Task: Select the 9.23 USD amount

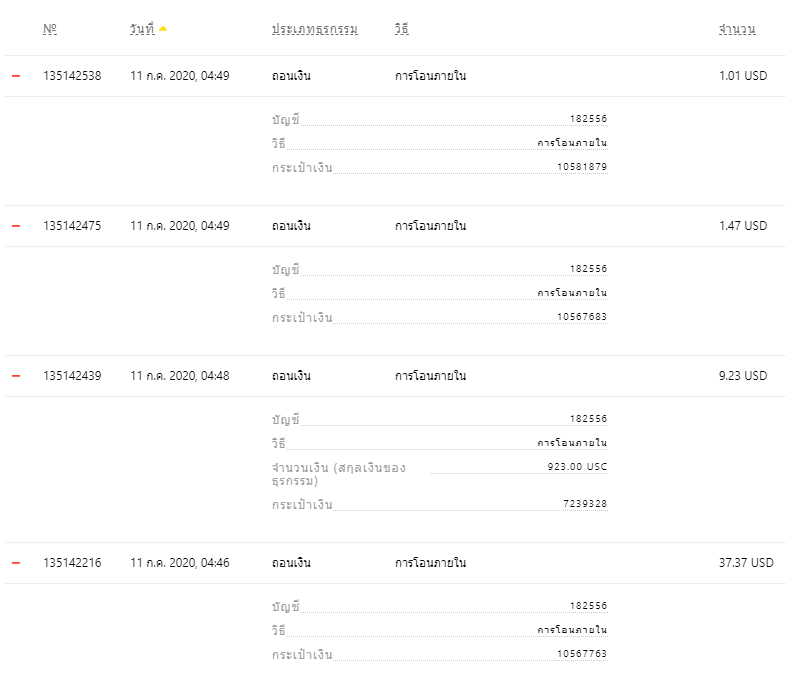Action: 743,375
